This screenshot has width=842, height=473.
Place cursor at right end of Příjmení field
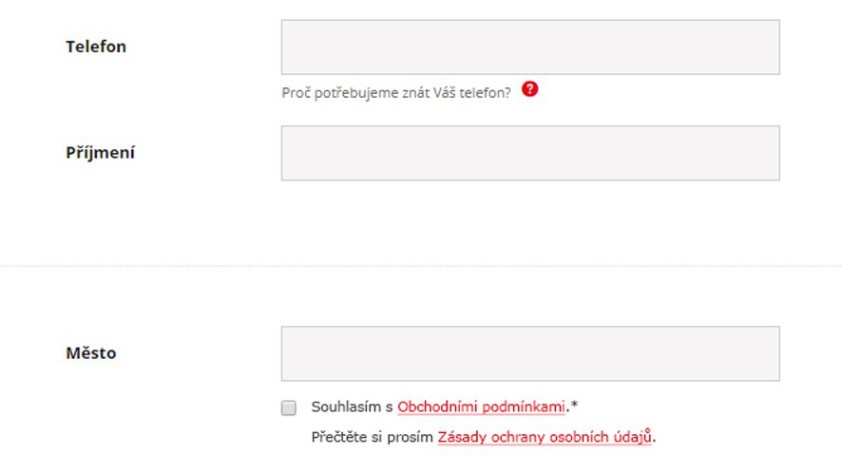coord(771,153)
